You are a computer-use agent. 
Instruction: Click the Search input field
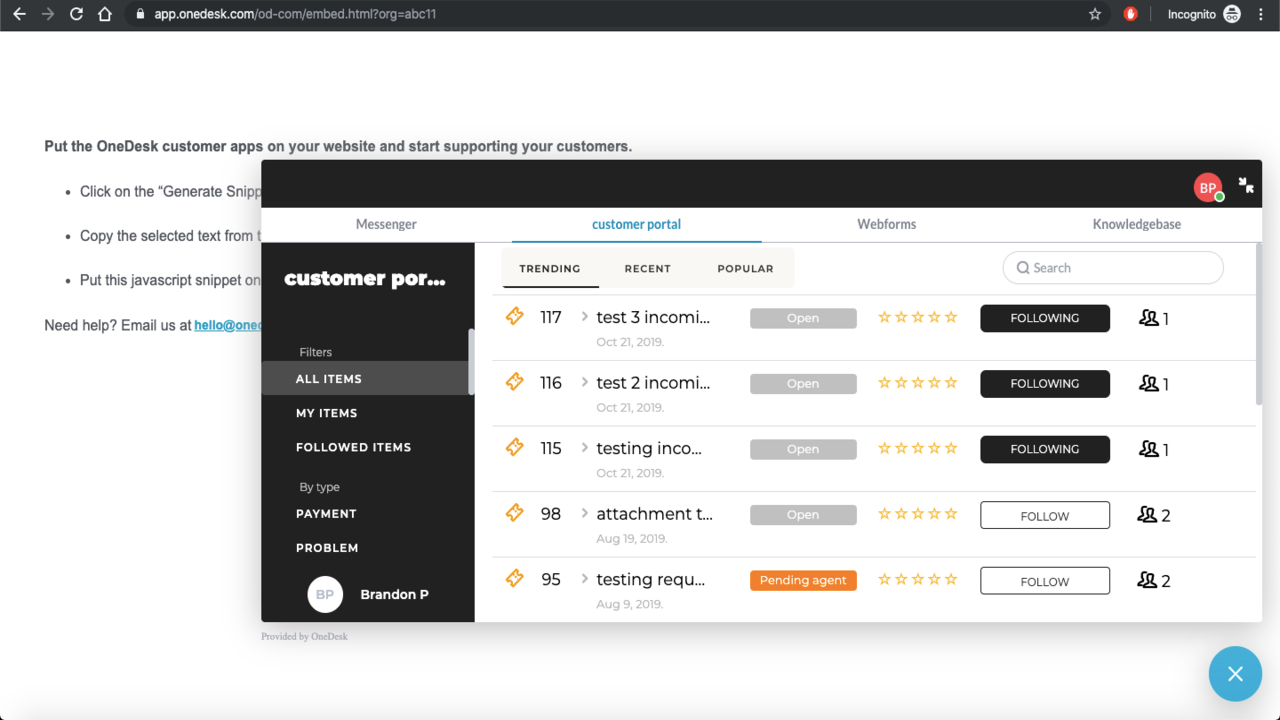(1113, 268)
